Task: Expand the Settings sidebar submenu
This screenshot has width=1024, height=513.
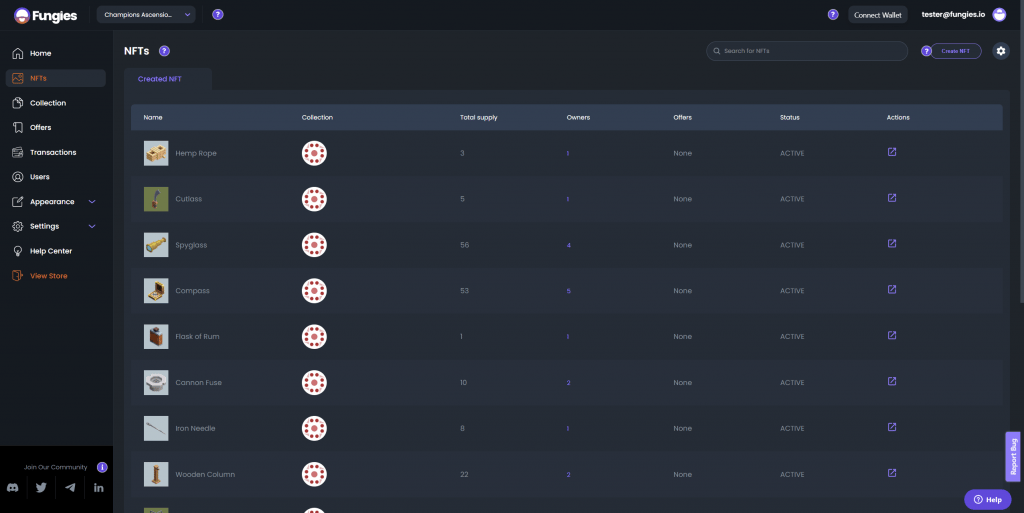Action: (x=92, y=226)
